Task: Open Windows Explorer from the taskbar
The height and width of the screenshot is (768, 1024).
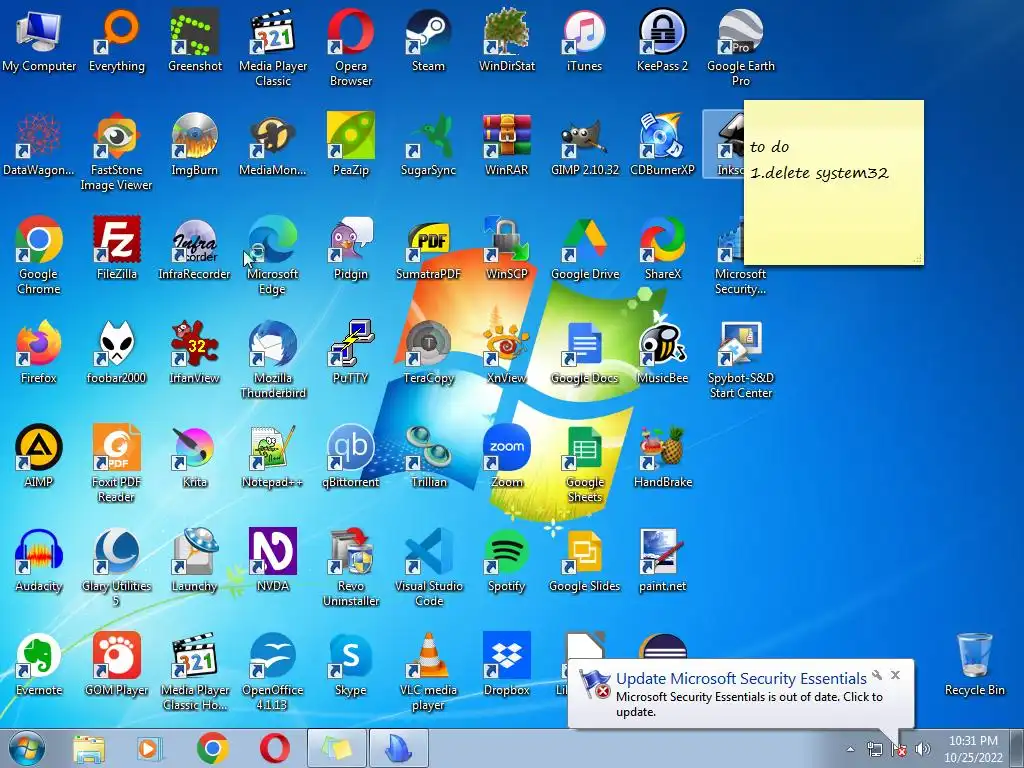Action: click(88, 748)
